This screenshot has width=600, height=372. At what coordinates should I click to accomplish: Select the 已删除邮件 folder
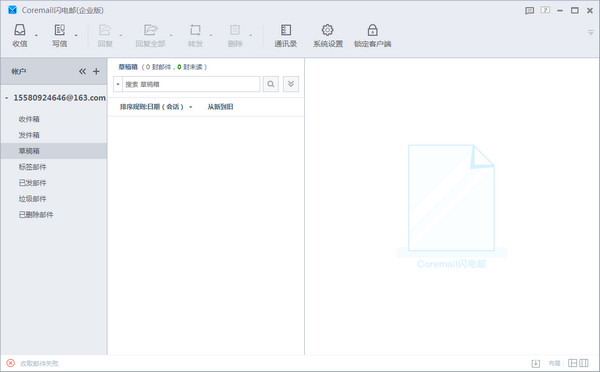[x=36, y=215]
